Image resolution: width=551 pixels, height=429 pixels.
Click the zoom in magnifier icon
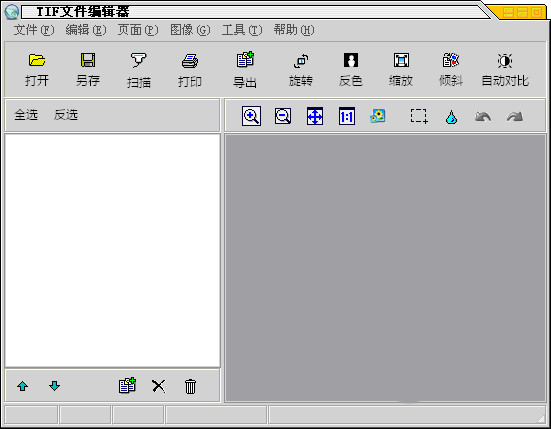pos(251,116)
